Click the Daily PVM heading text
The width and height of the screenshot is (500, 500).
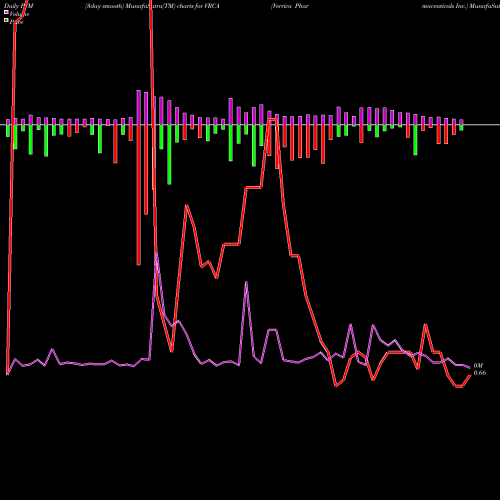(19, 6)
